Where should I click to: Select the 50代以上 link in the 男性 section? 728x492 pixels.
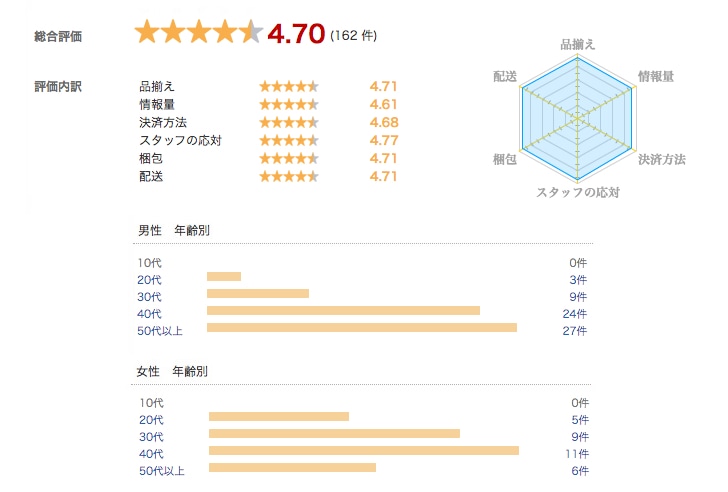click(x=160, y=331)
